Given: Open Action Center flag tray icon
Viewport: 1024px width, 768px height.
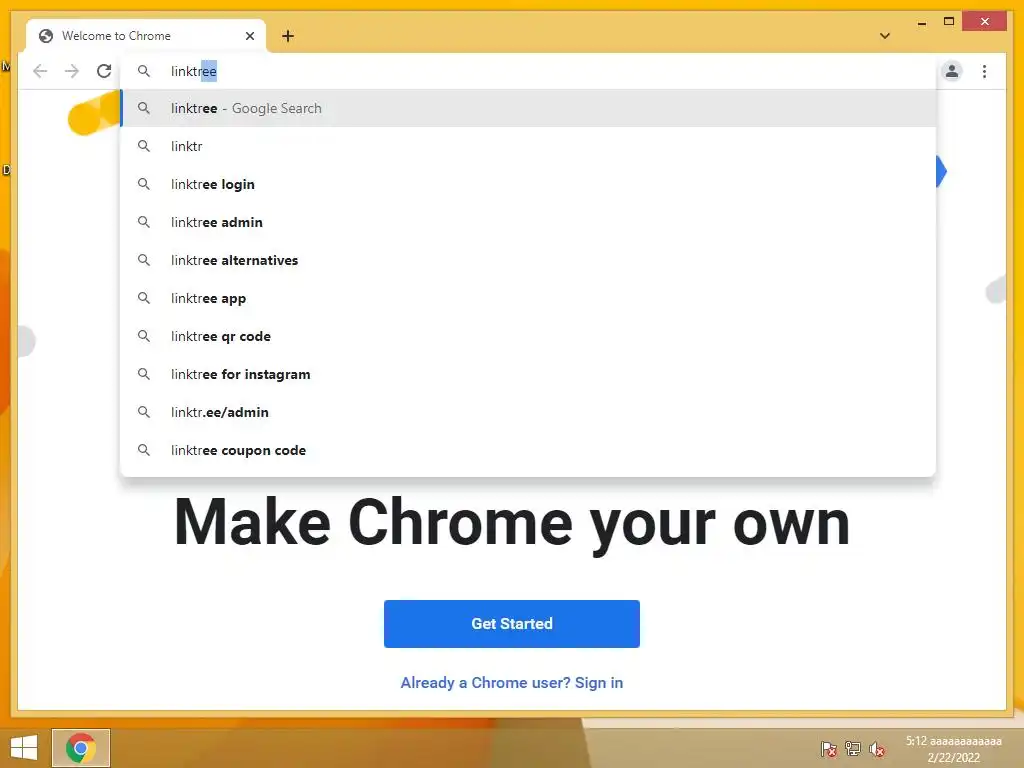Looking at the screenshot, I should click(829, 748).
